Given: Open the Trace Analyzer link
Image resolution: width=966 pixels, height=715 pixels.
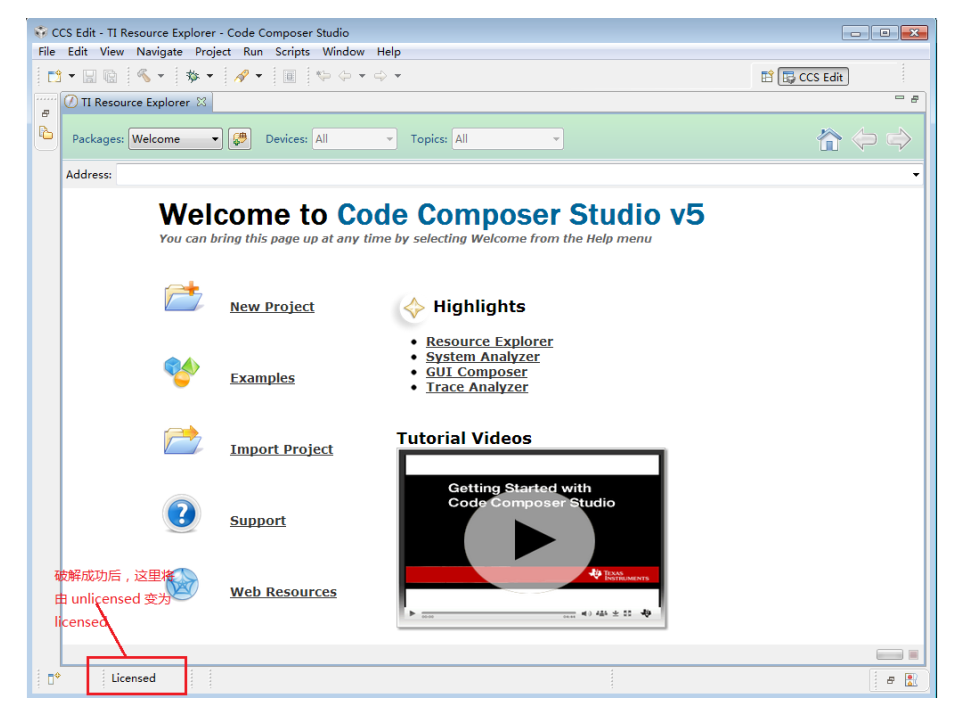Looking at the screenshot, I should point(477,387).
